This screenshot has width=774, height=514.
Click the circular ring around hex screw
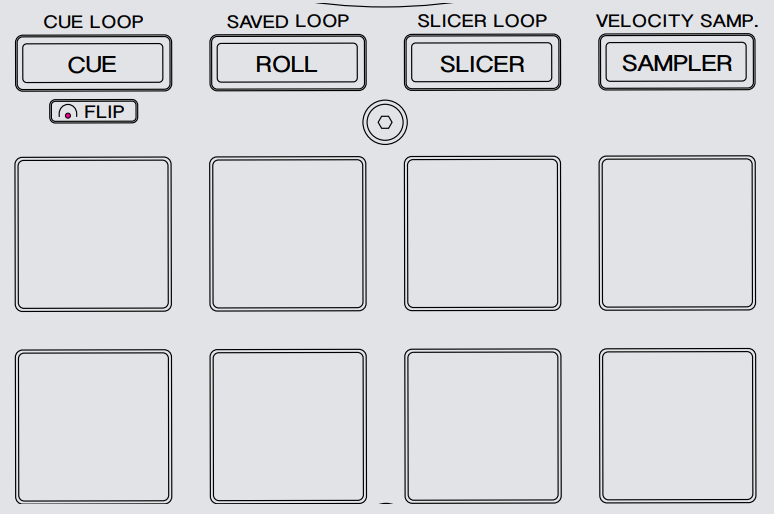pyautogui.click(x=385, y=122)
